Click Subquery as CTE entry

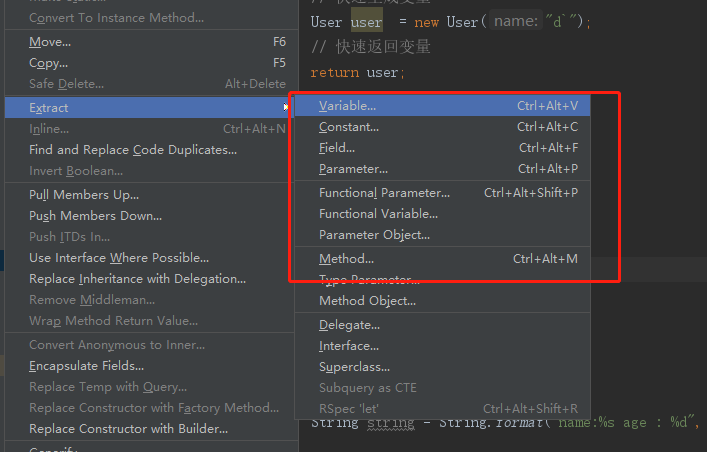pos(442,387)
